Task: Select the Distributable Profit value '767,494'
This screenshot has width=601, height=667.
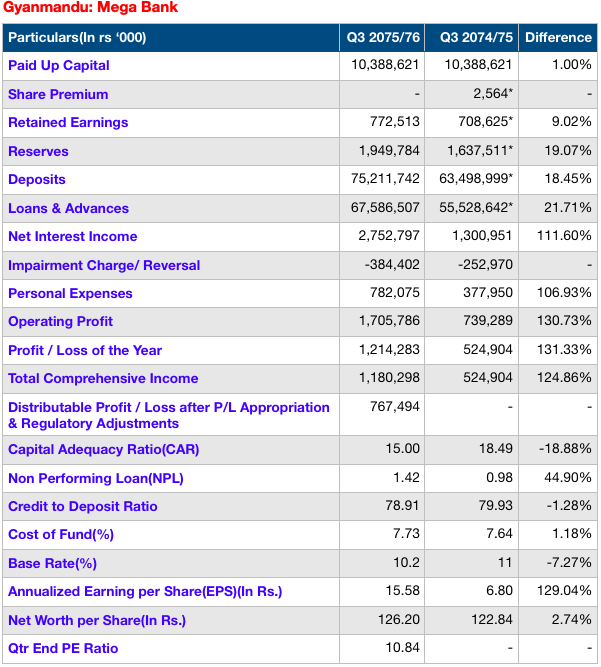Action: (394, 407)
